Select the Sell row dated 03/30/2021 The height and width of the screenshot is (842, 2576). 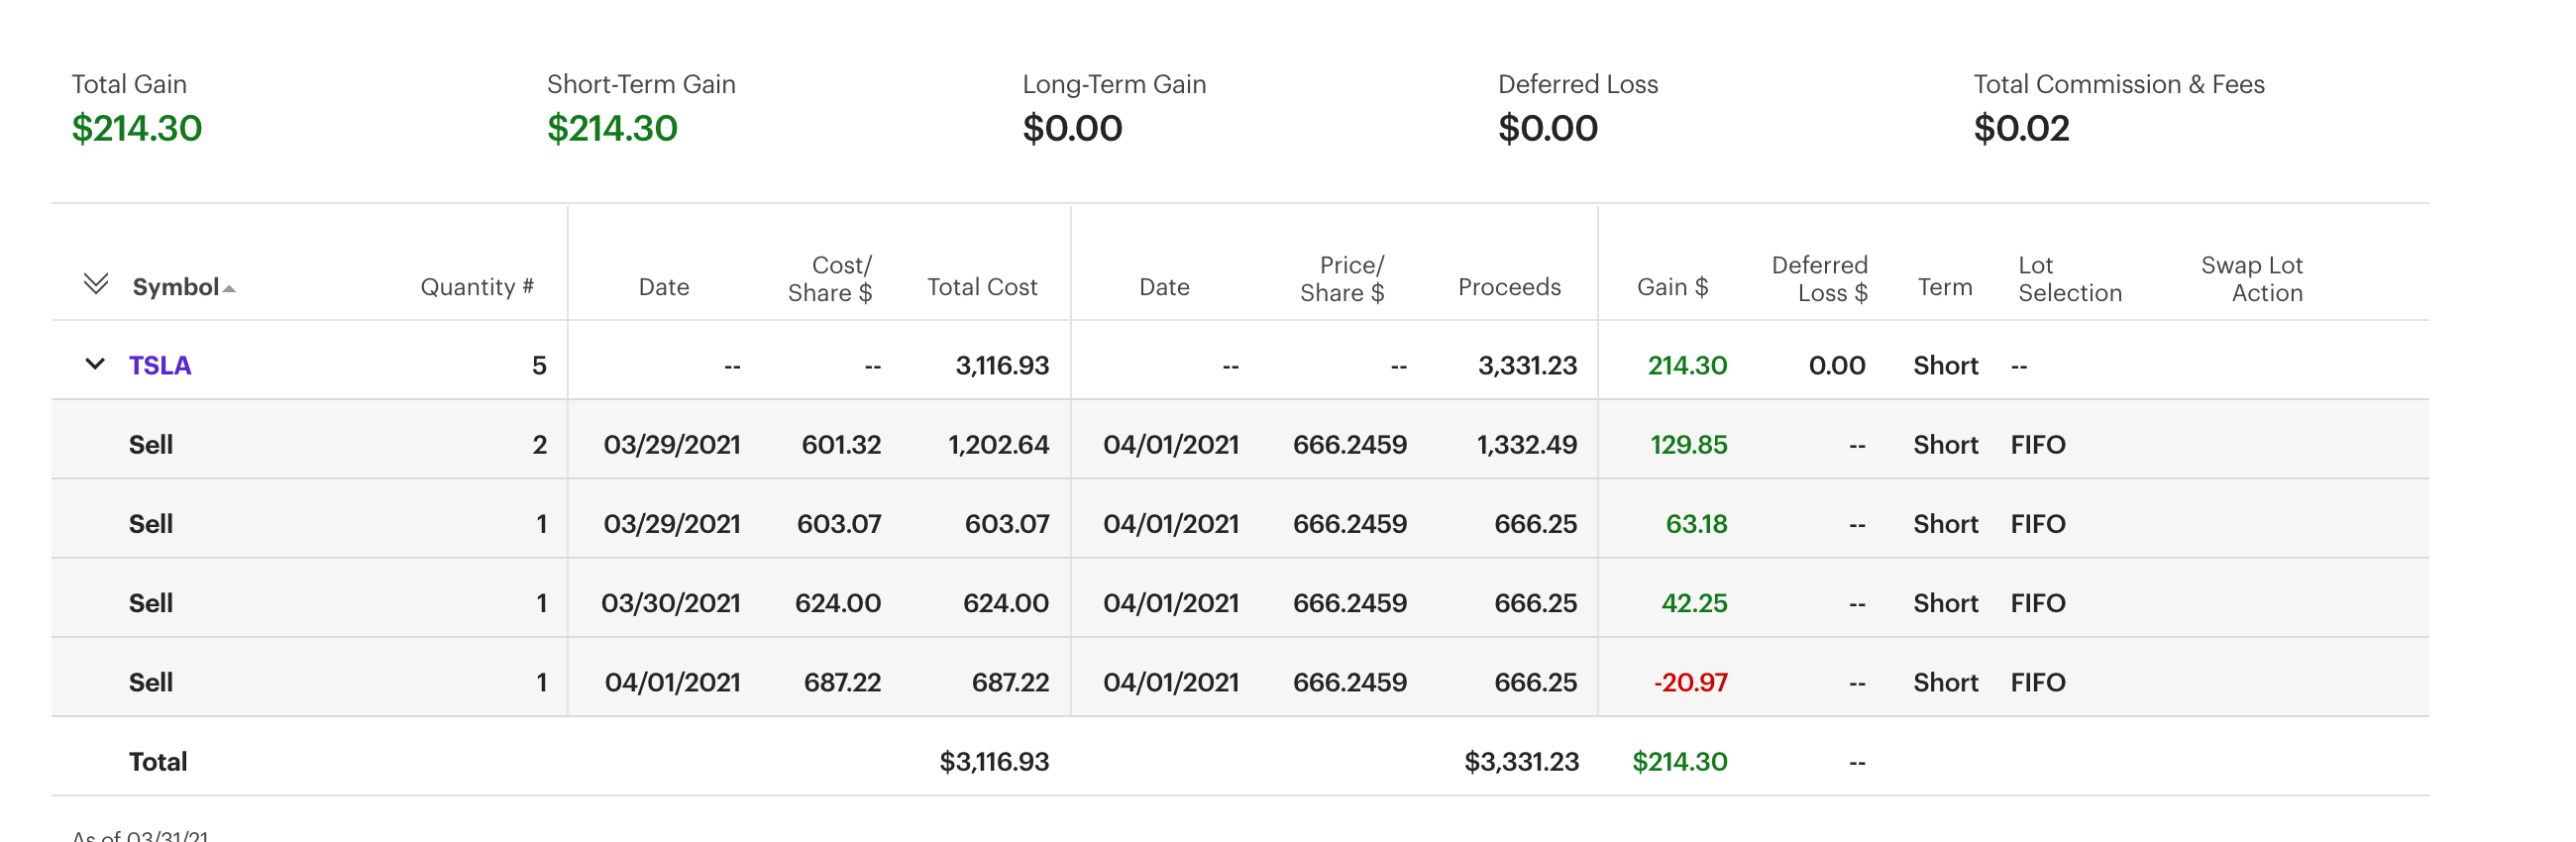(151, 603)
